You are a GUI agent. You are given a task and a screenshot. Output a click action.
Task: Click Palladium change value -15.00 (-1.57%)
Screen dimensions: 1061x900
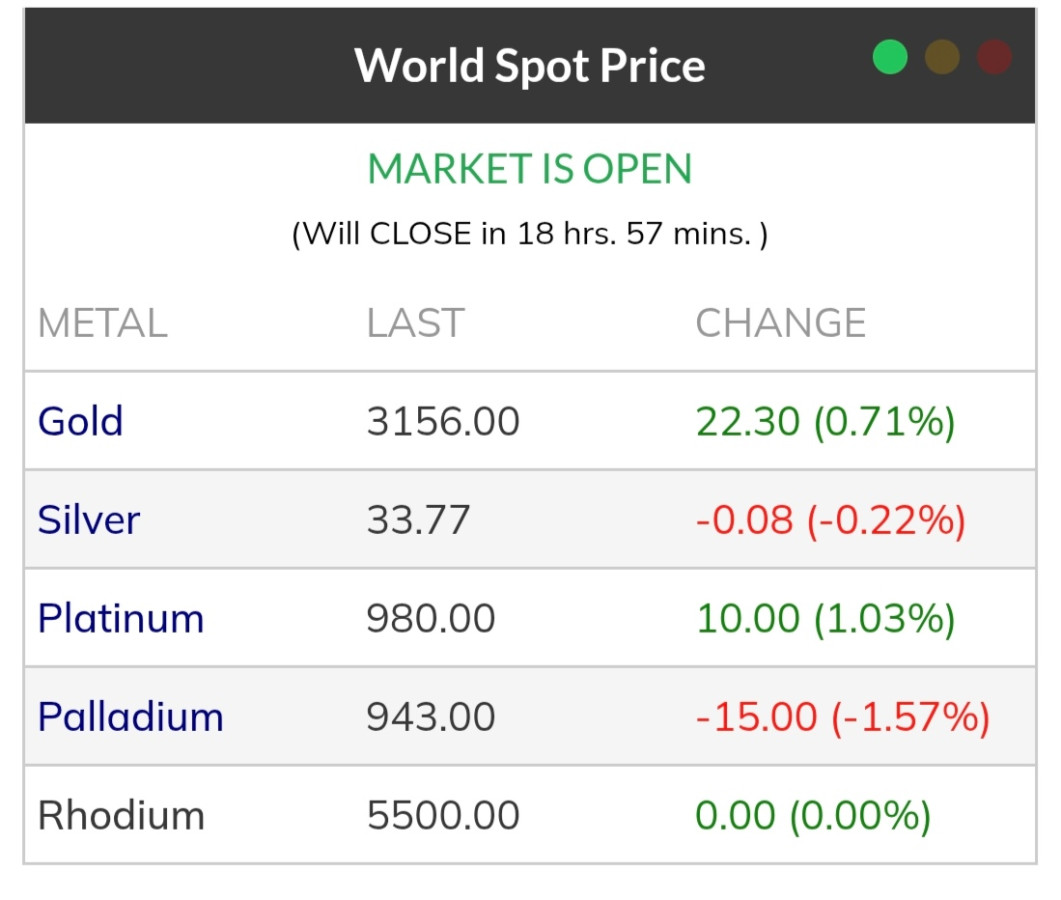click(x=842, y=717)
